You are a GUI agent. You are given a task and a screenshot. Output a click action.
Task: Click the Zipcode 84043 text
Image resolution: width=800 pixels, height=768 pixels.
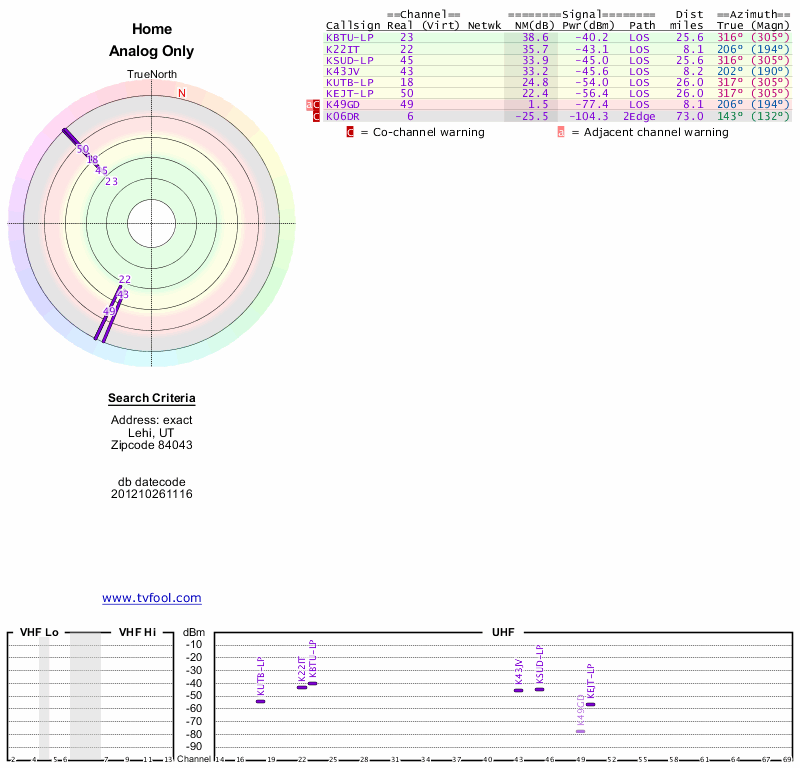[x=152, y=445]
